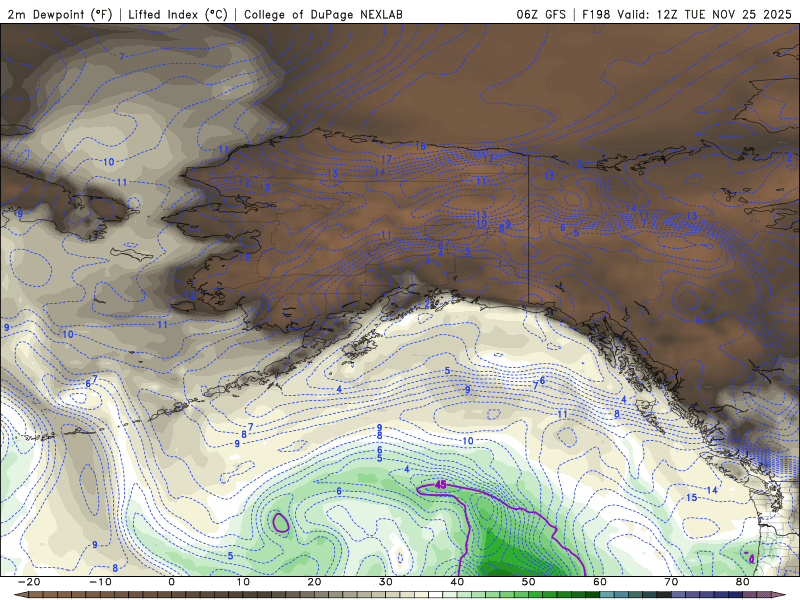Click the 'Valid: 12Z TUE NOV 25 2025' text
The height and width of the screenshot is (600, 800).
pyautogui.click(x=704, y=14)
